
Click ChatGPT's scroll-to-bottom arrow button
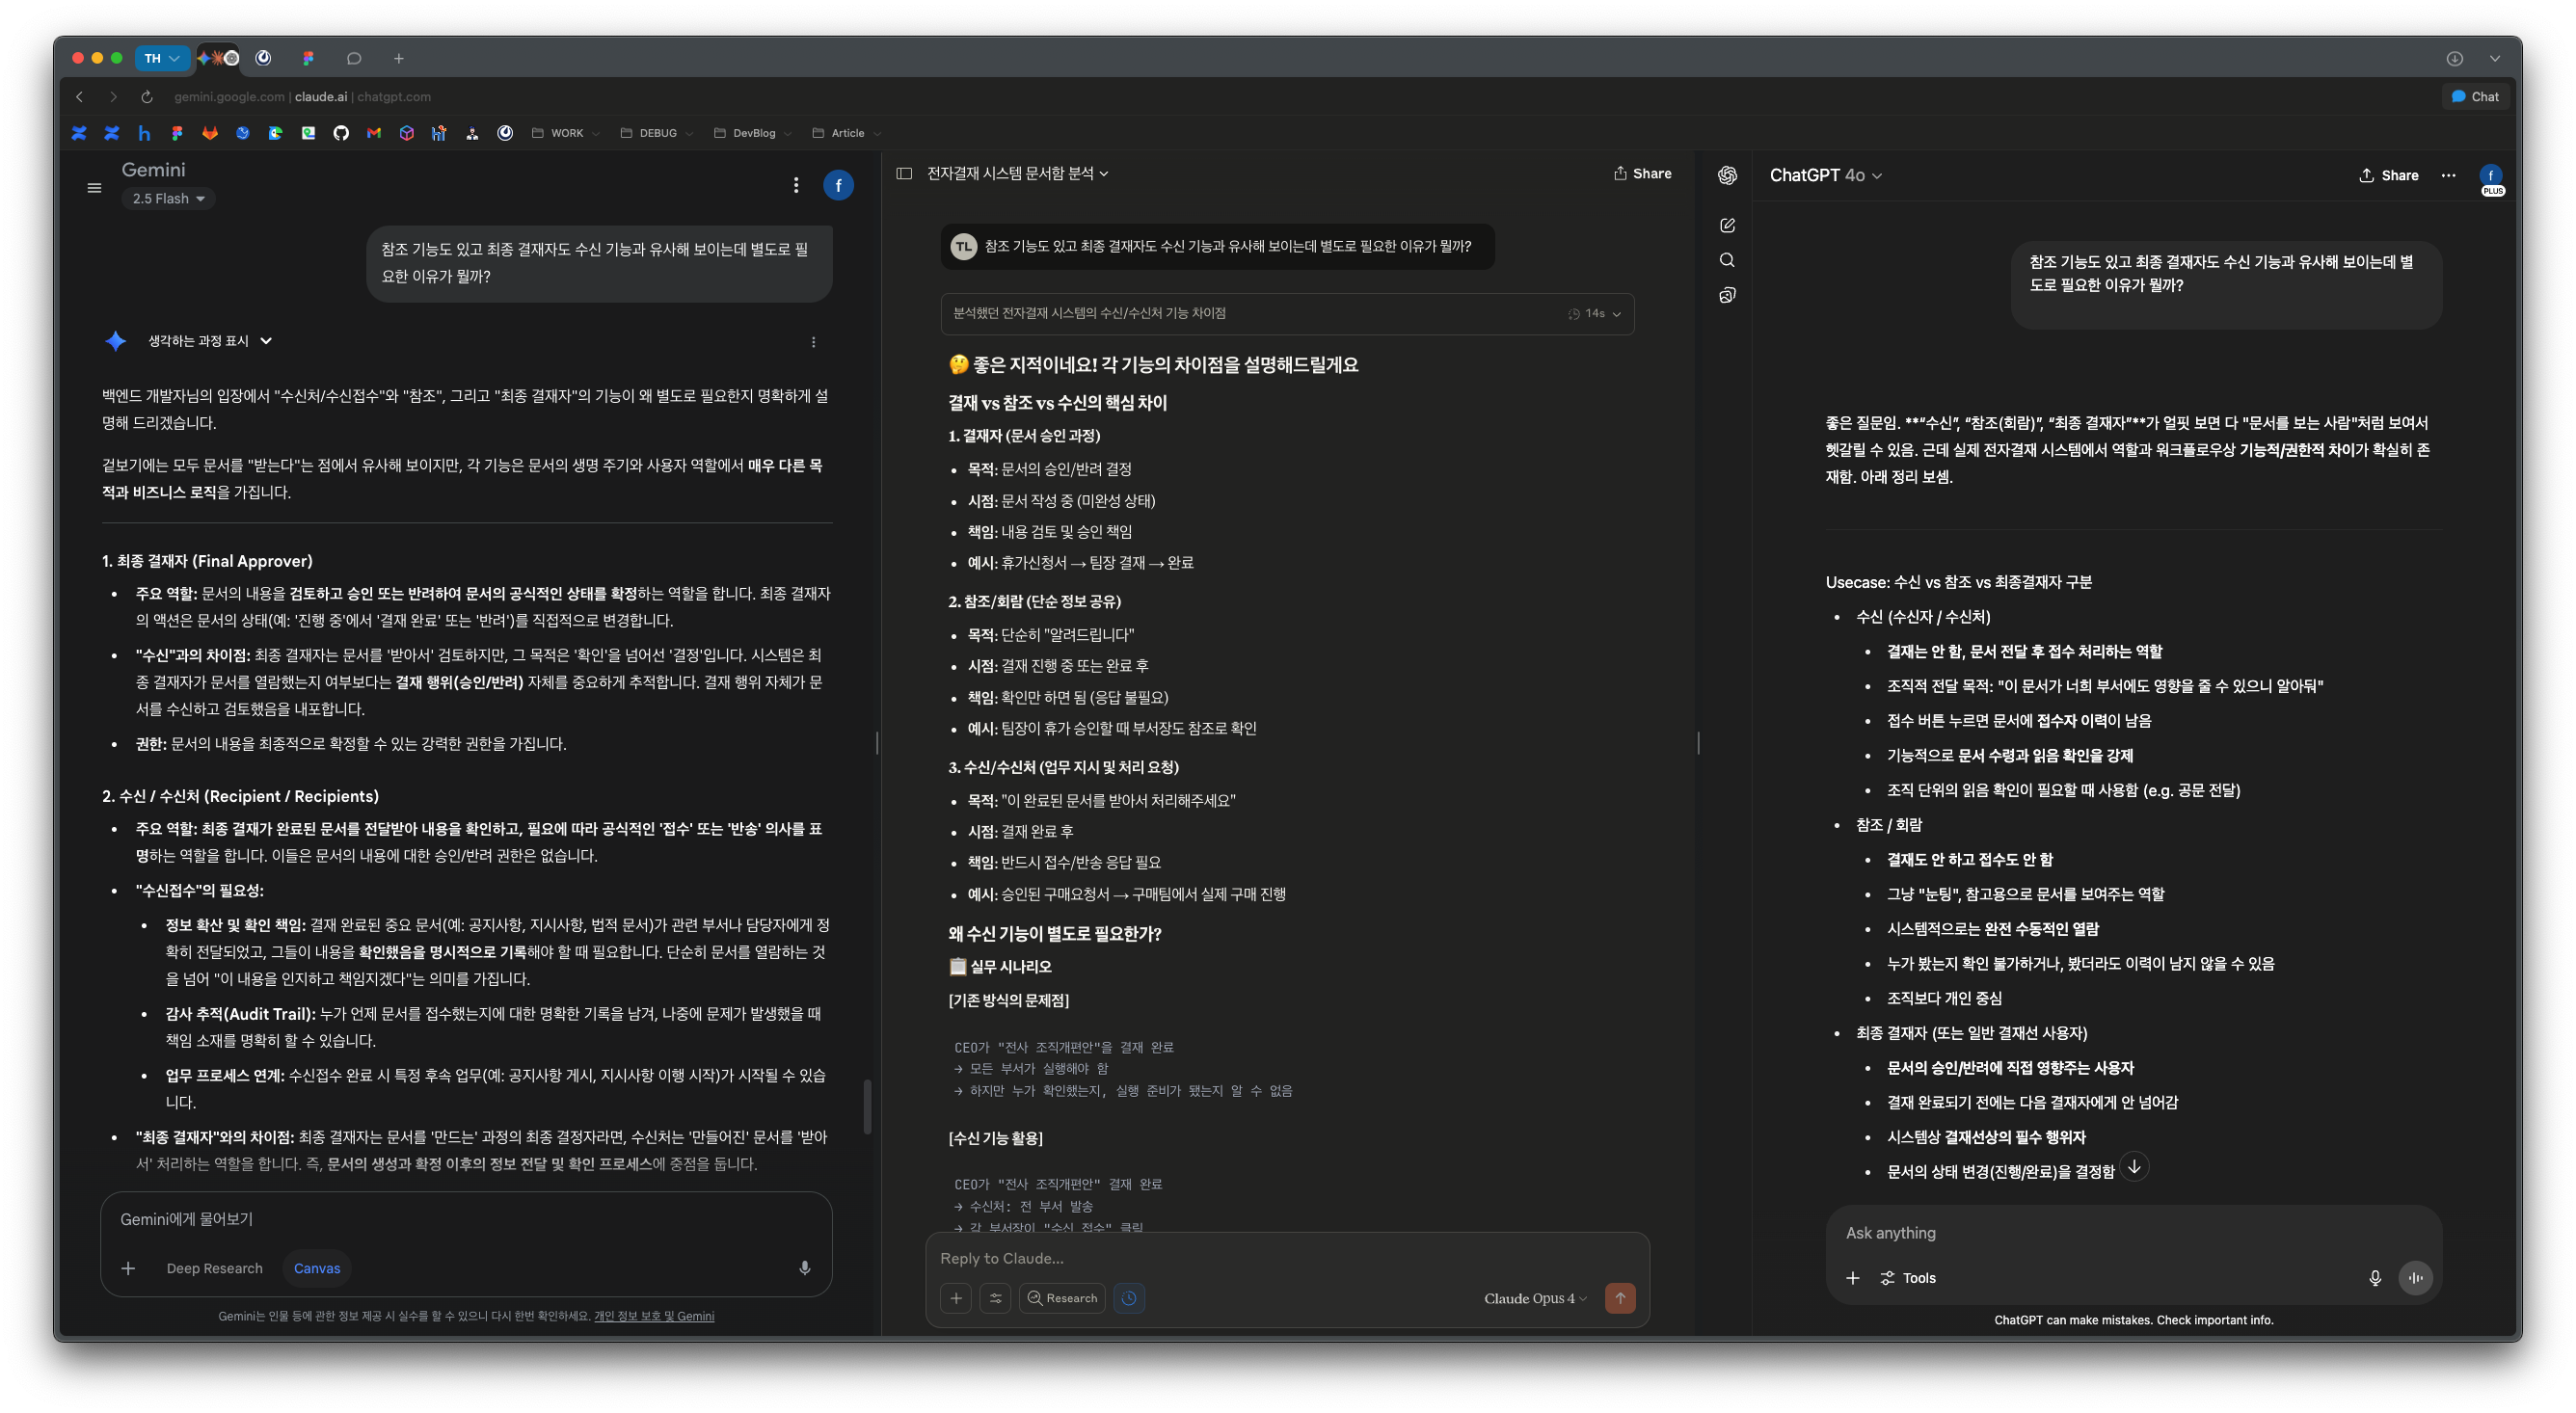tap(2134, 1166)
